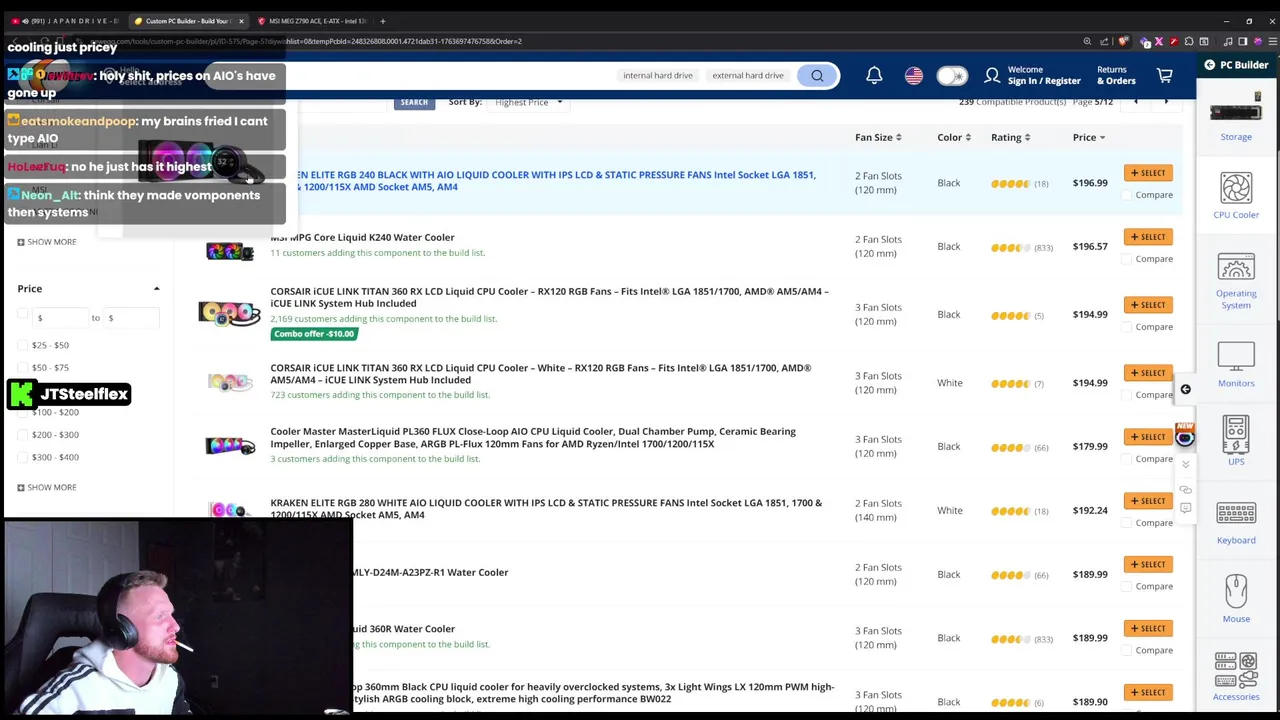The height and width of the screenshot is (720, 1280).
Task: Open a new browser tab with plus
Action: coord(382,21)
